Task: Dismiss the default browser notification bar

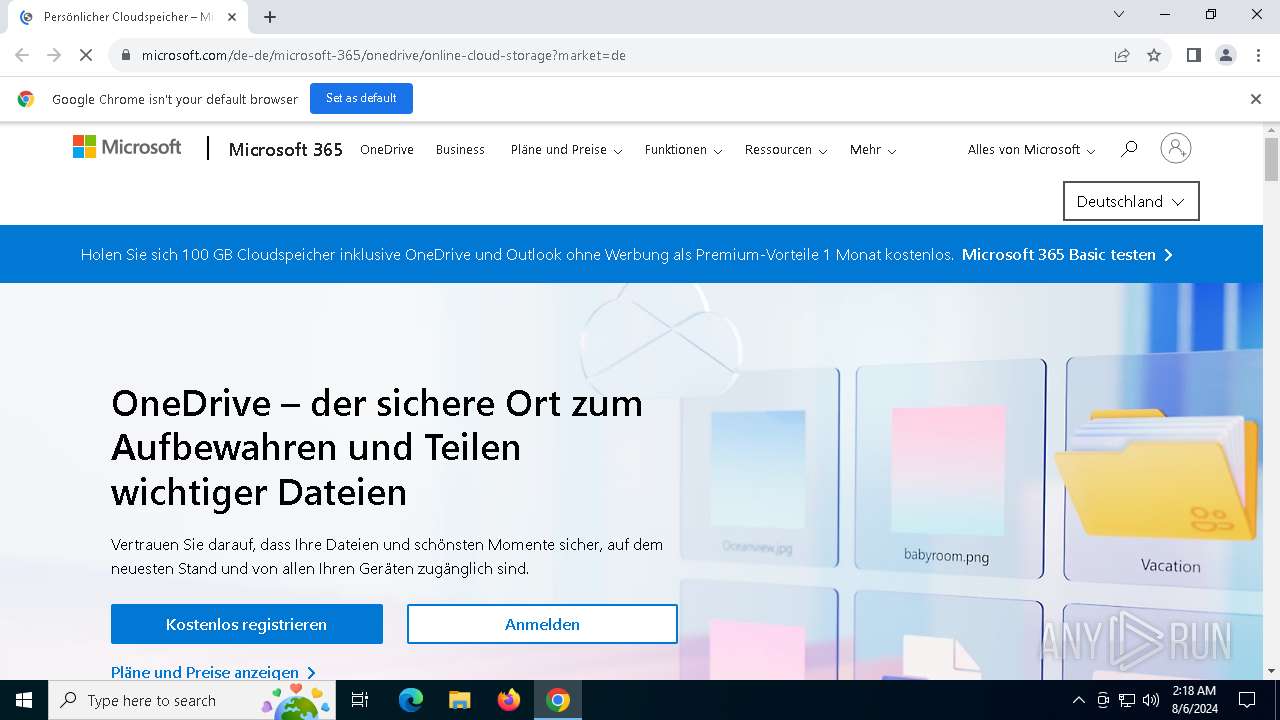Action: click(1256, 99)
